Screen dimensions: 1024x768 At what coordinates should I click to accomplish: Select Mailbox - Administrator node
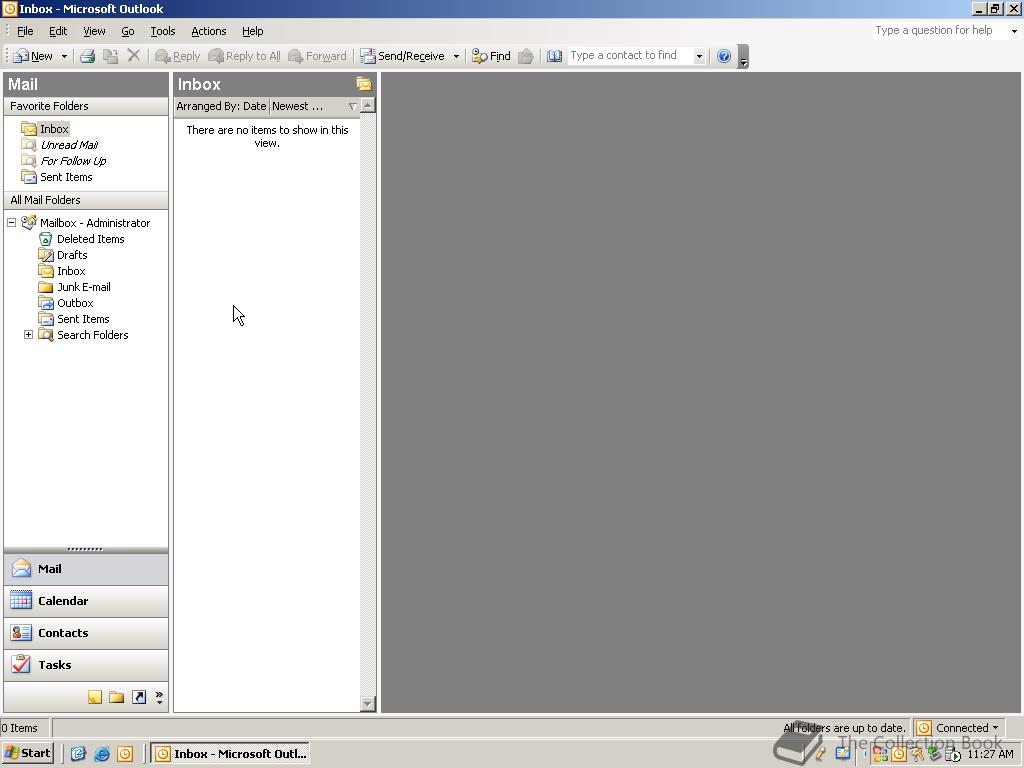click(95, 223)
